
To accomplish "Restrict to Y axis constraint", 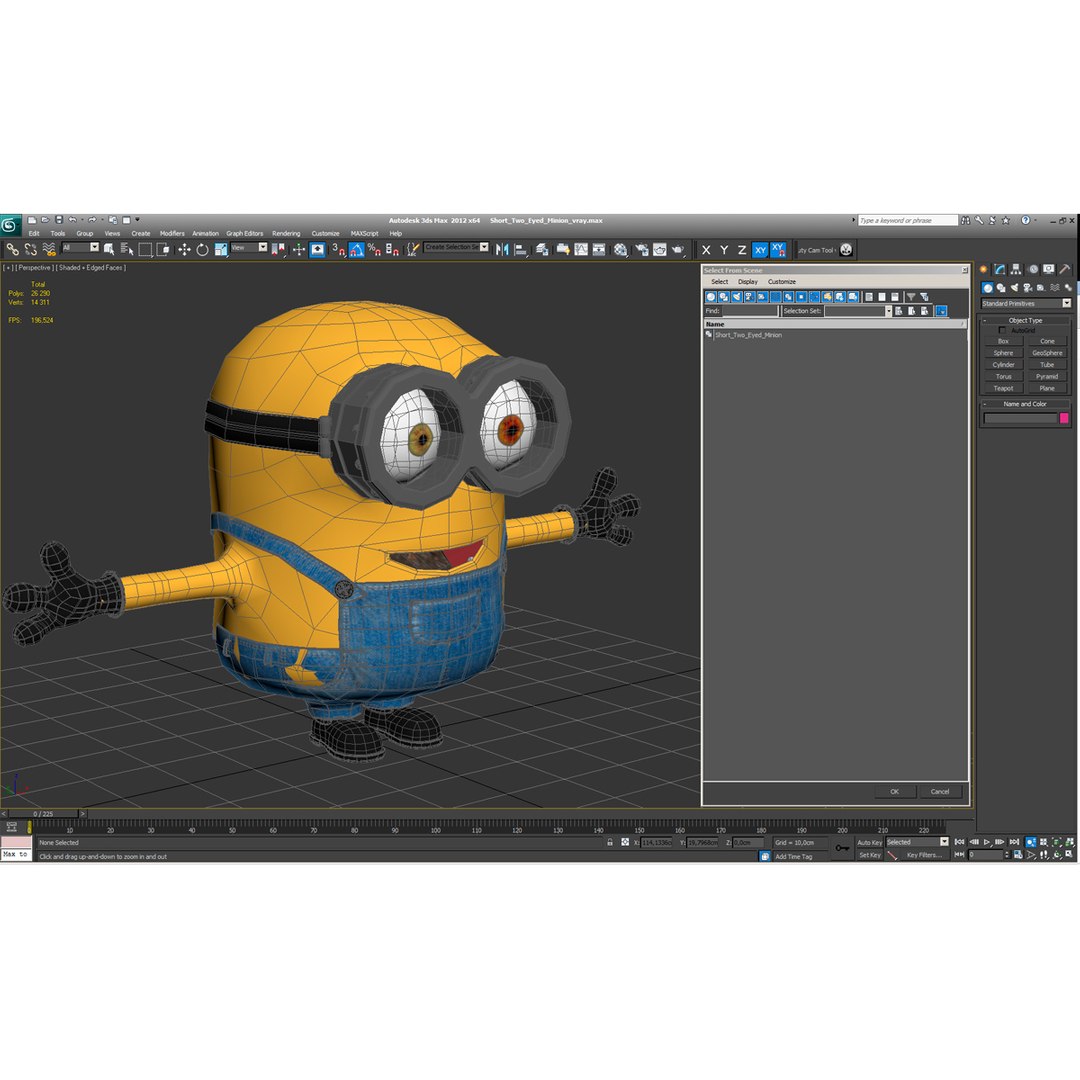I will point(724,250).
